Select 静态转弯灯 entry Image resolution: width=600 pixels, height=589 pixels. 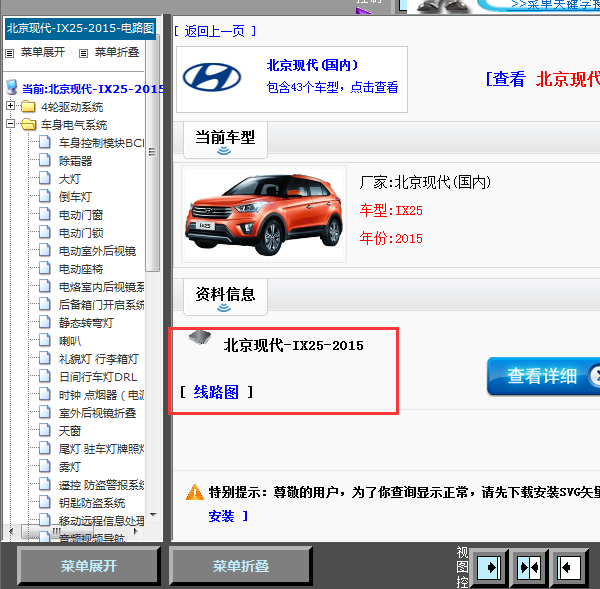pos(86,323)
